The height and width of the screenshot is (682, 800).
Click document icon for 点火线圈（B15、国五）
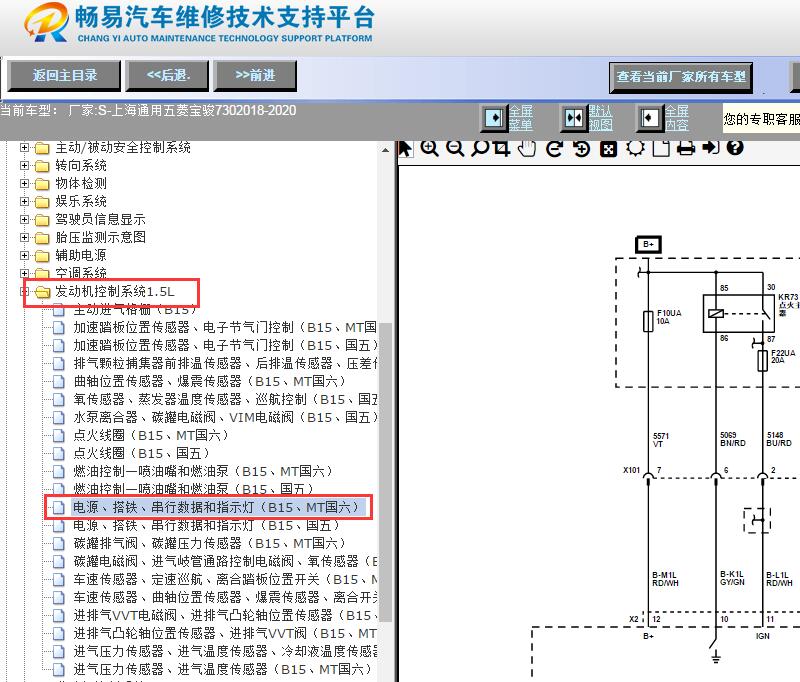point(59,453)
